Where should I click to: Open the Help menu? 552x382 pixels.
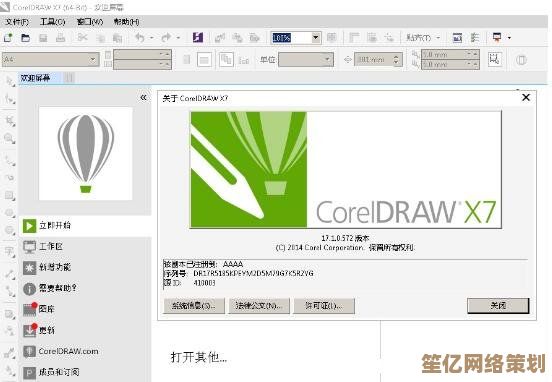click(126, 22)
